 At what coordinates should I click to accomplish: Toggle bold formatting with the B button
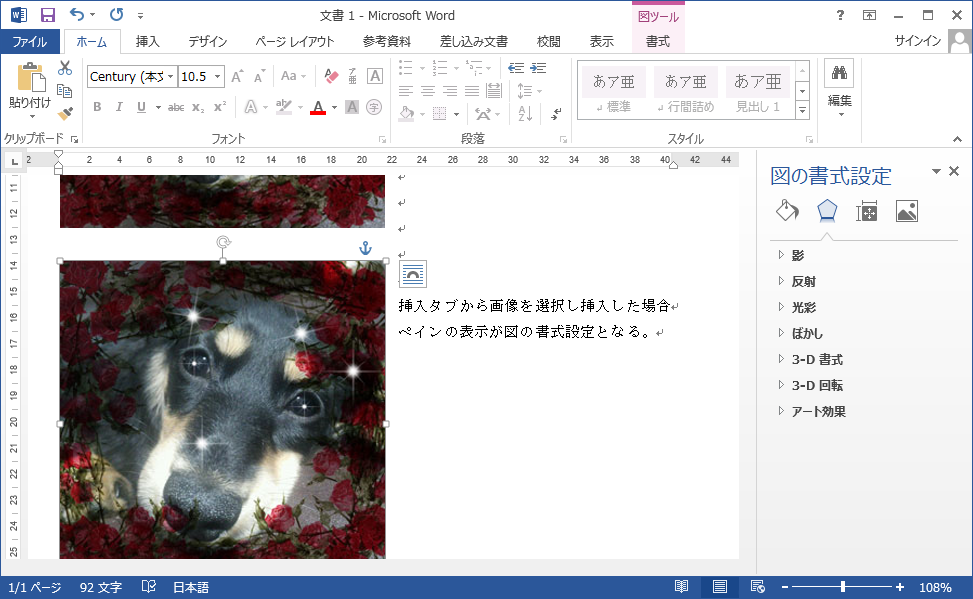pyautogui.click(x=96, y=106)
